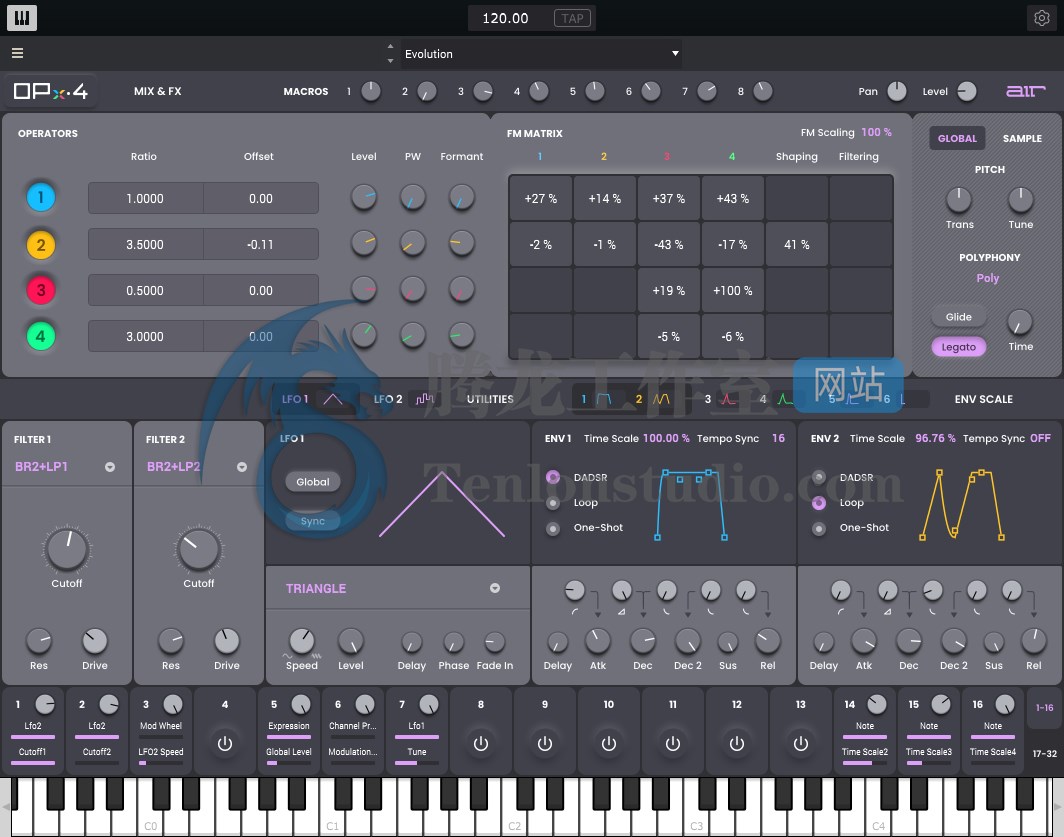Select ENV 2 Loop mode
Viewport: 1064px width, 837px height.
click(819, 503)
